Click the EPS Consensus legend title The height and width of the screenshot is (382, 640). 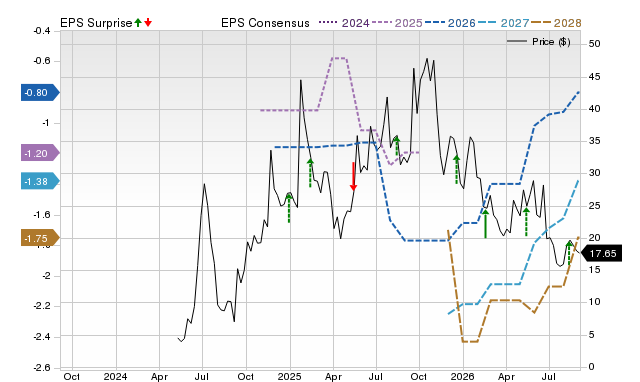[x=265, y=23]
